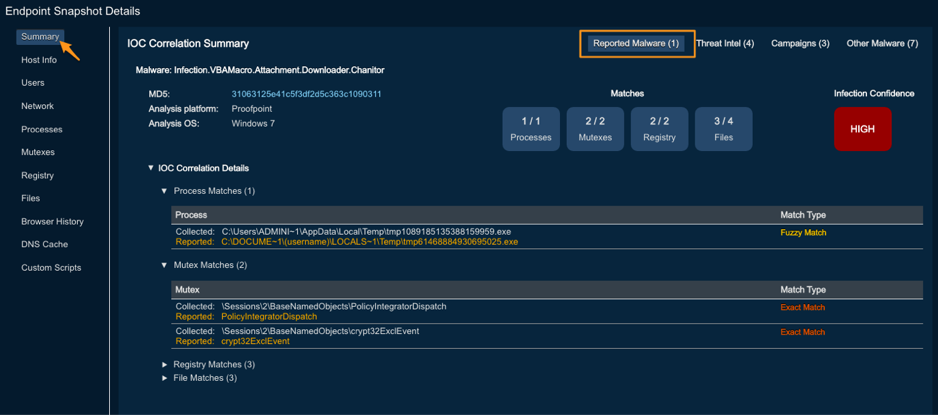Click the MD5 hash link
This screenshot has width=938, height=415.
click(x=306, y=94)
